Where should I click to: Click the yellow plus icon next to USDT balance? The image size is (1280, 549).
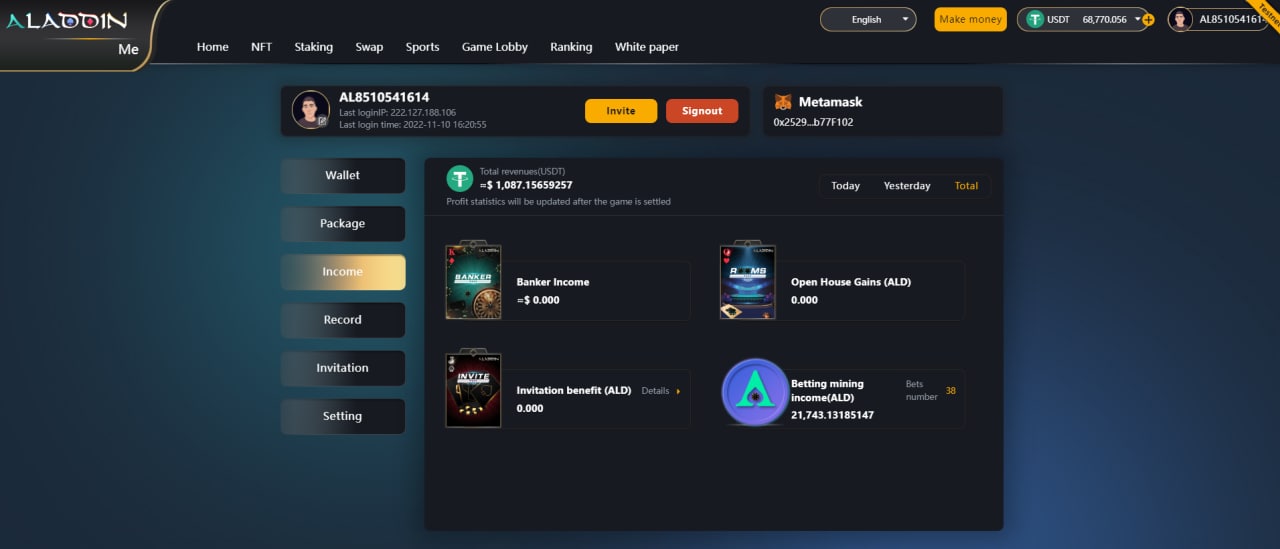(x=1147, y=20)
